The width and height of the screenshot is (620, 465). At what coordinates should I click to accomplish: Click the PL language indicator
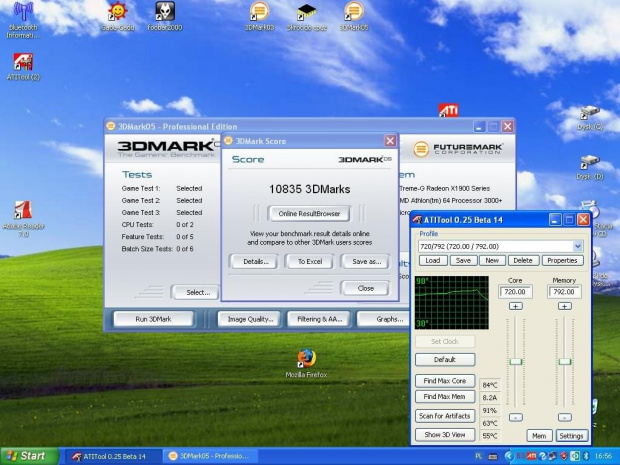(x=478, y=456)
